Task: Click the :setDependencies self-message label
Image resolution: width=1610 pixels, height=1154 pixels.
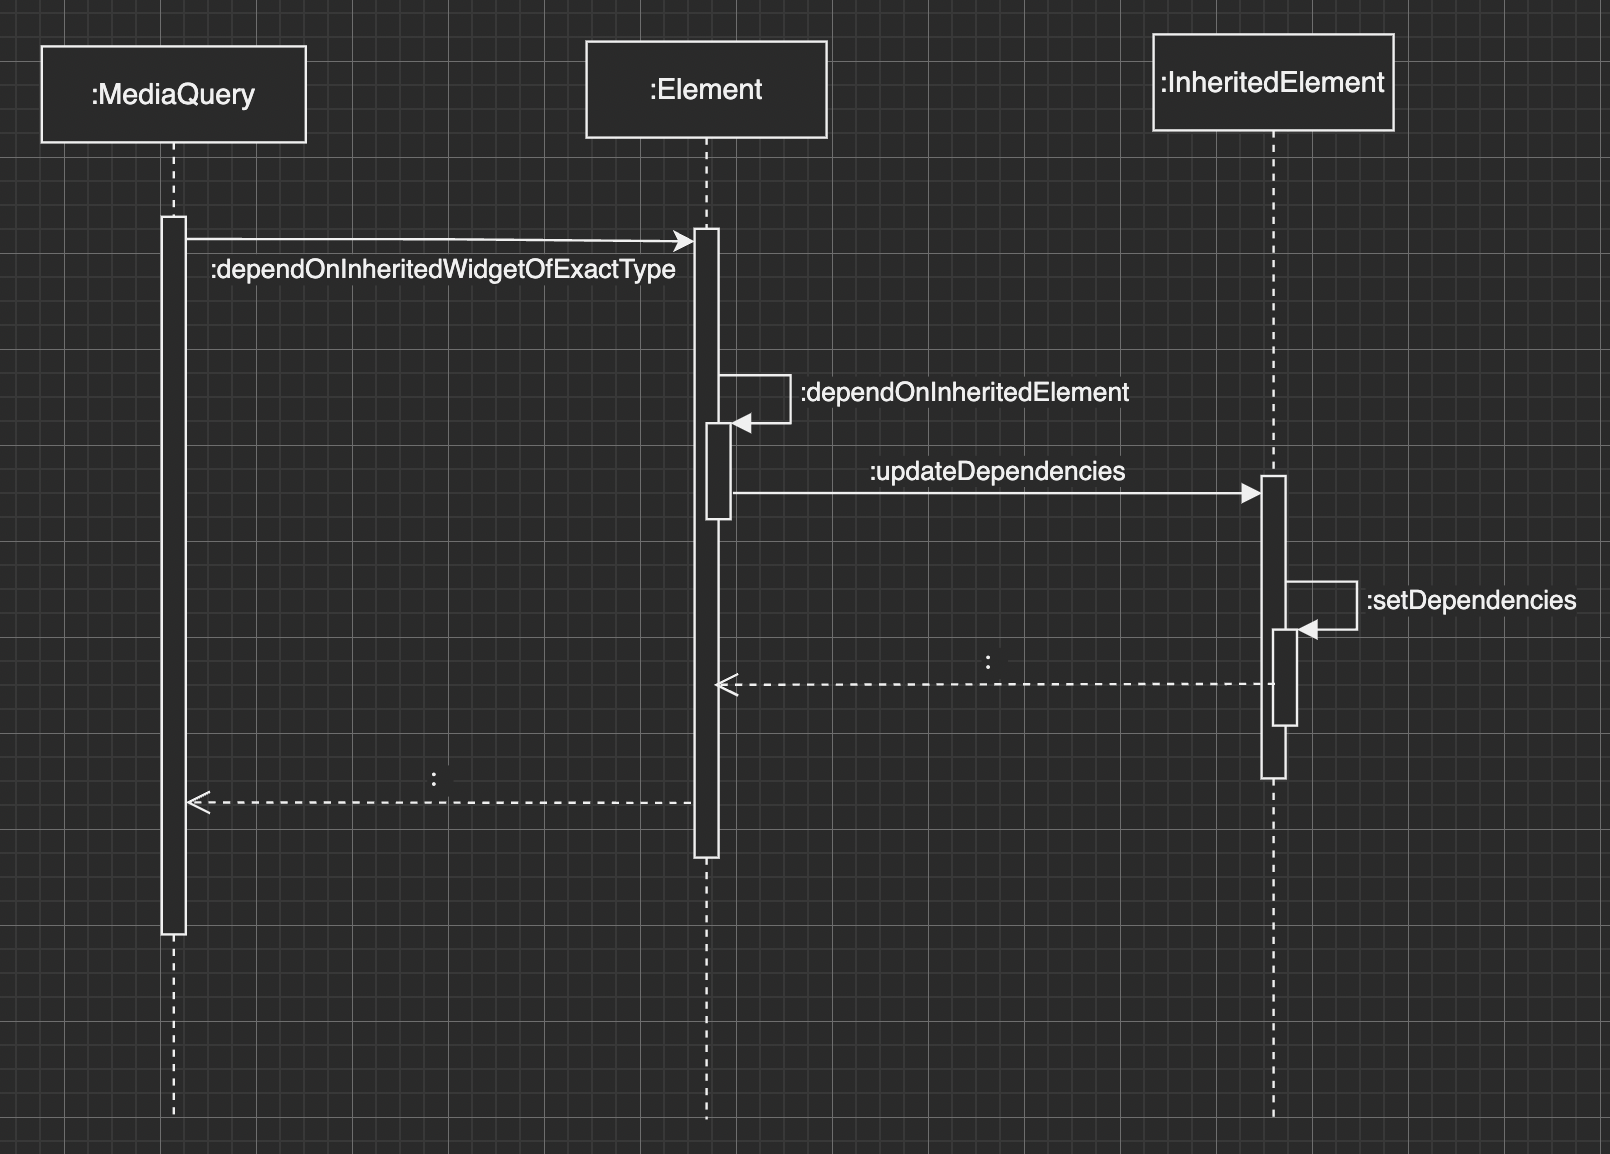Action: (x=1471, y=600)
